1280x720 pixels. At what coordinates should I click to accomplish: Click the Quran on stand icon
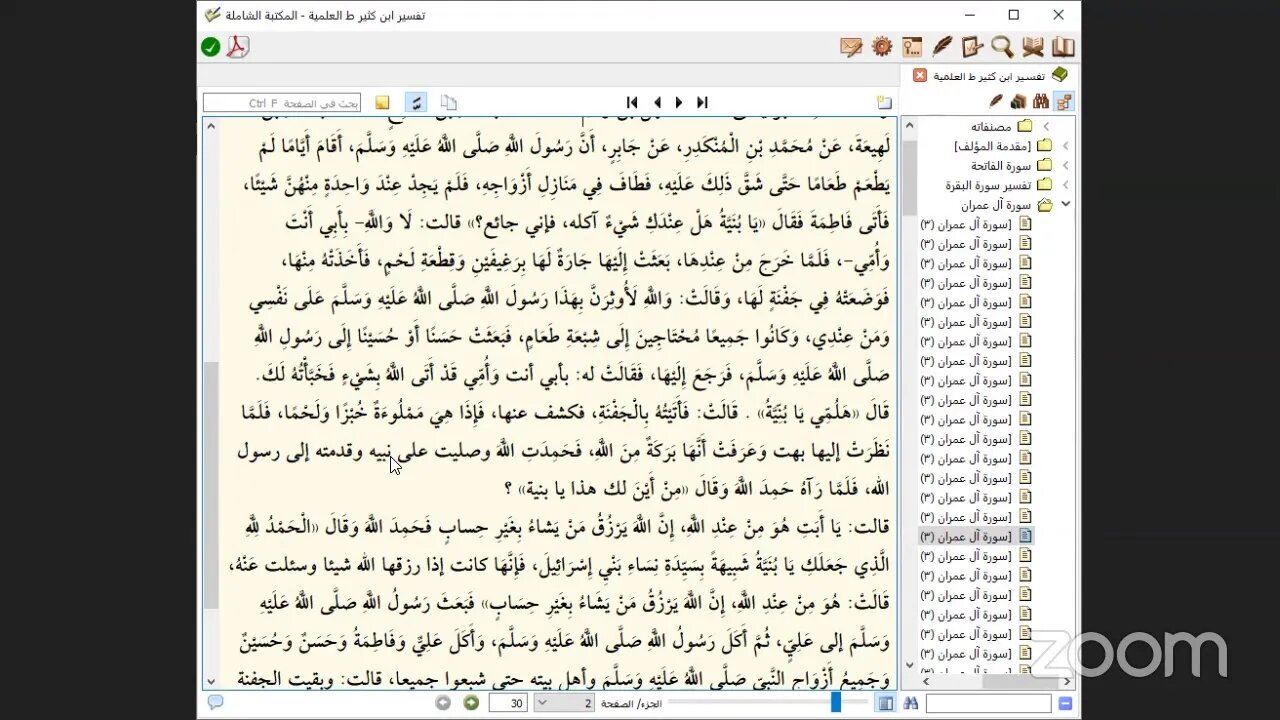[x=1033, y=47]
